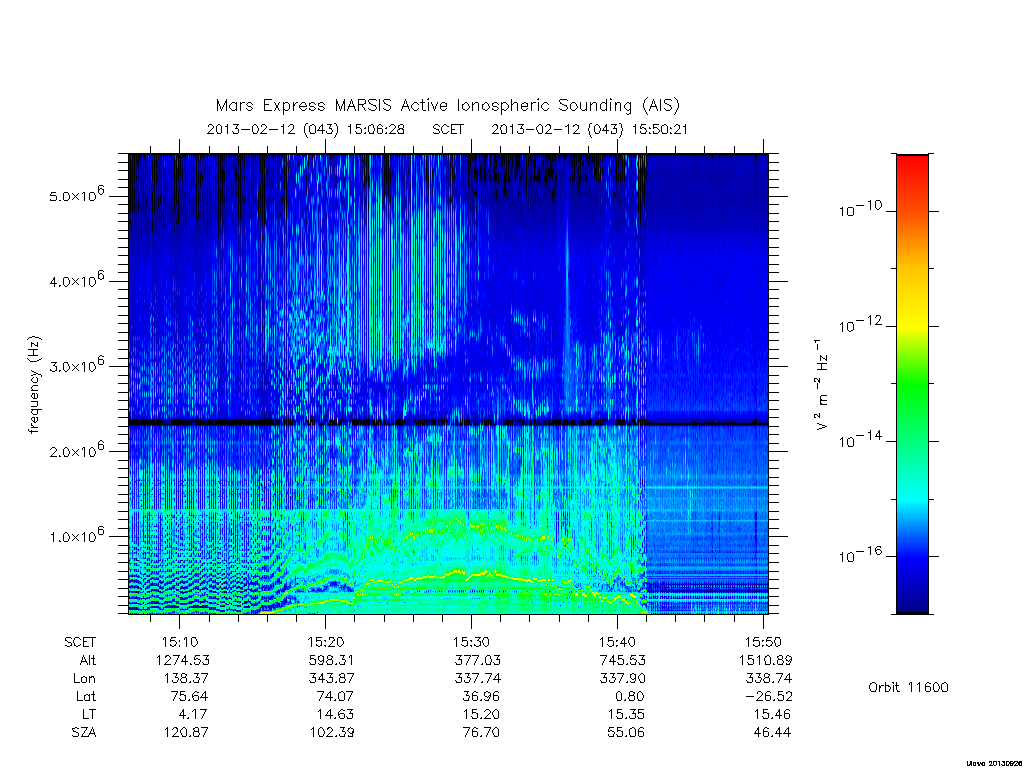Select the 15:20 SCET tick label
Screen dimensions: 1024x768
pyautogui.click(x=325, y=642)
